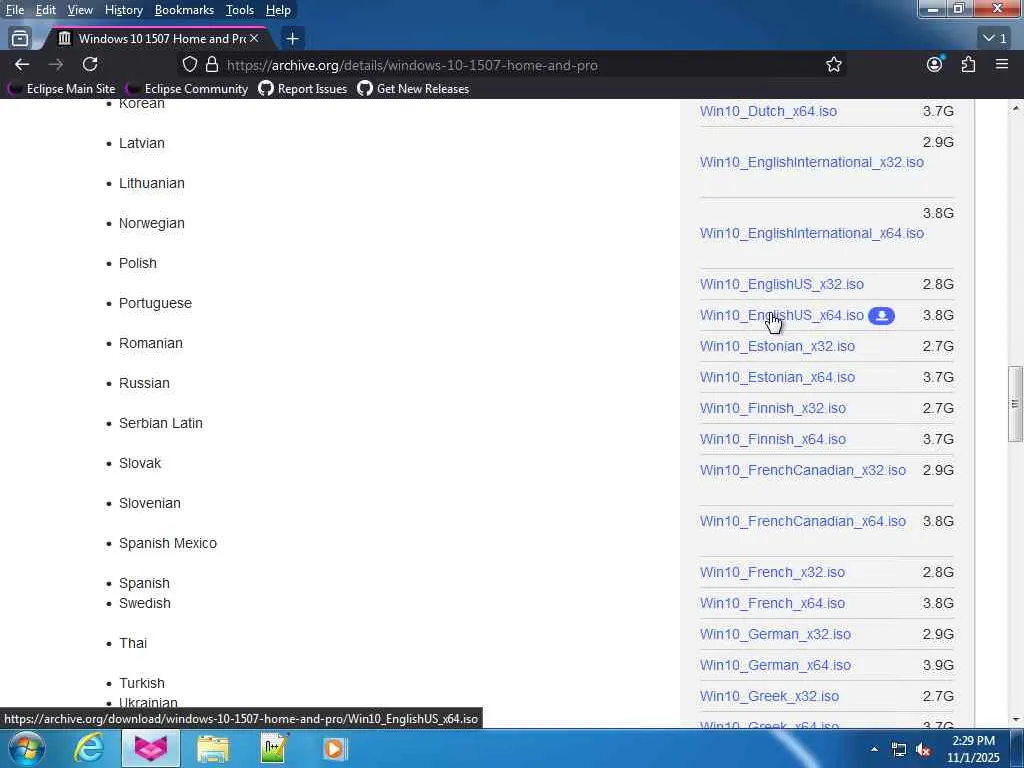The width and height of the screenshot is (1024, 768).
Task: Download Win10_EnglishInternational_x32.iso
Action: pyautogui.click(x=811, y=162)
